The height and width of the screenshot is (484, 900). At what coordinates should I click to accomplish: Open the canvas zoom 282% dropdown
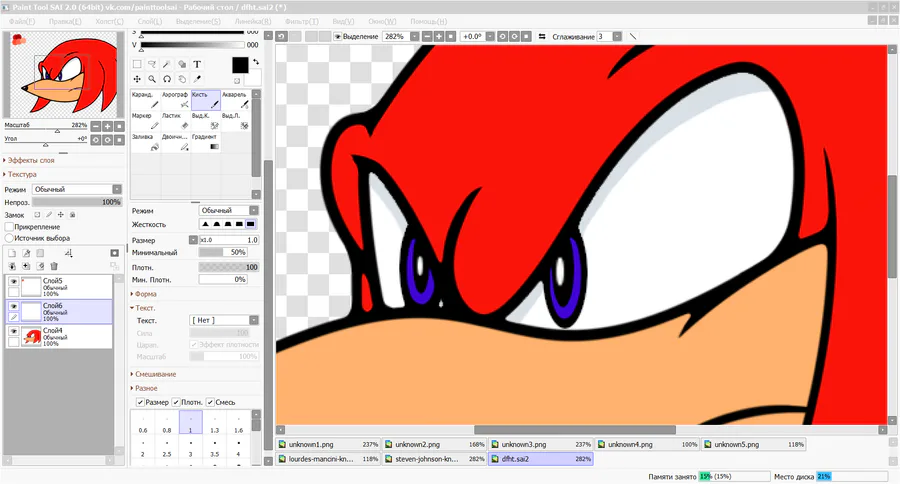[x=414, y=36]
